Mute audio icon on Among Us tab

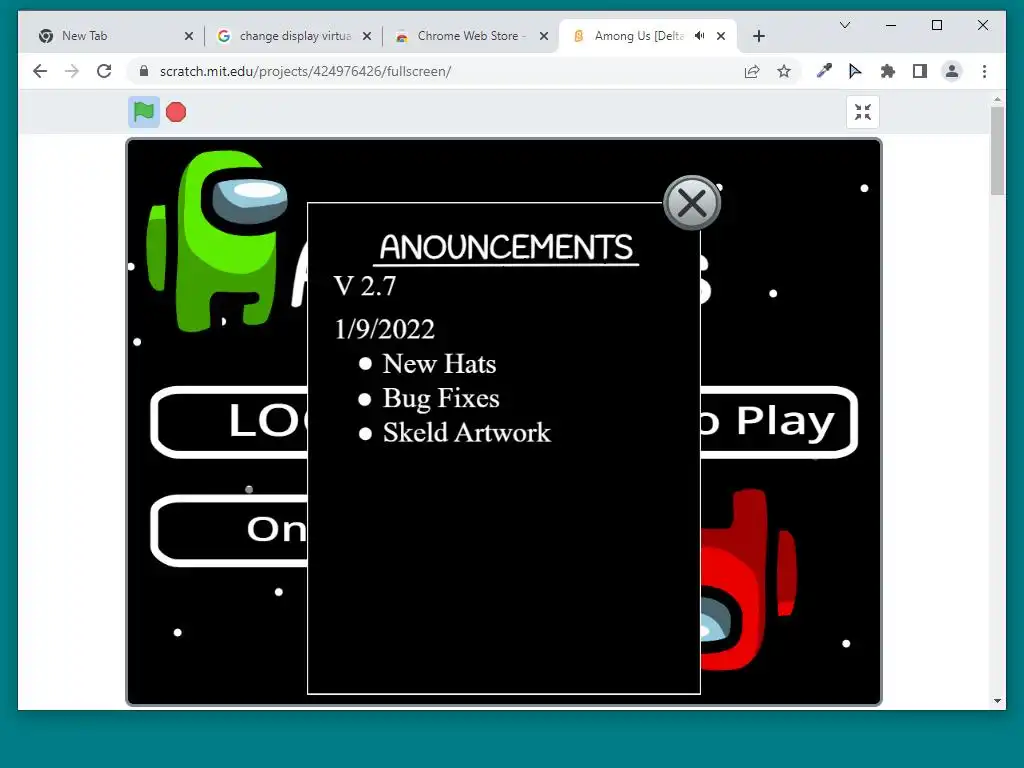pyautogui.click(x=699, y=36)
